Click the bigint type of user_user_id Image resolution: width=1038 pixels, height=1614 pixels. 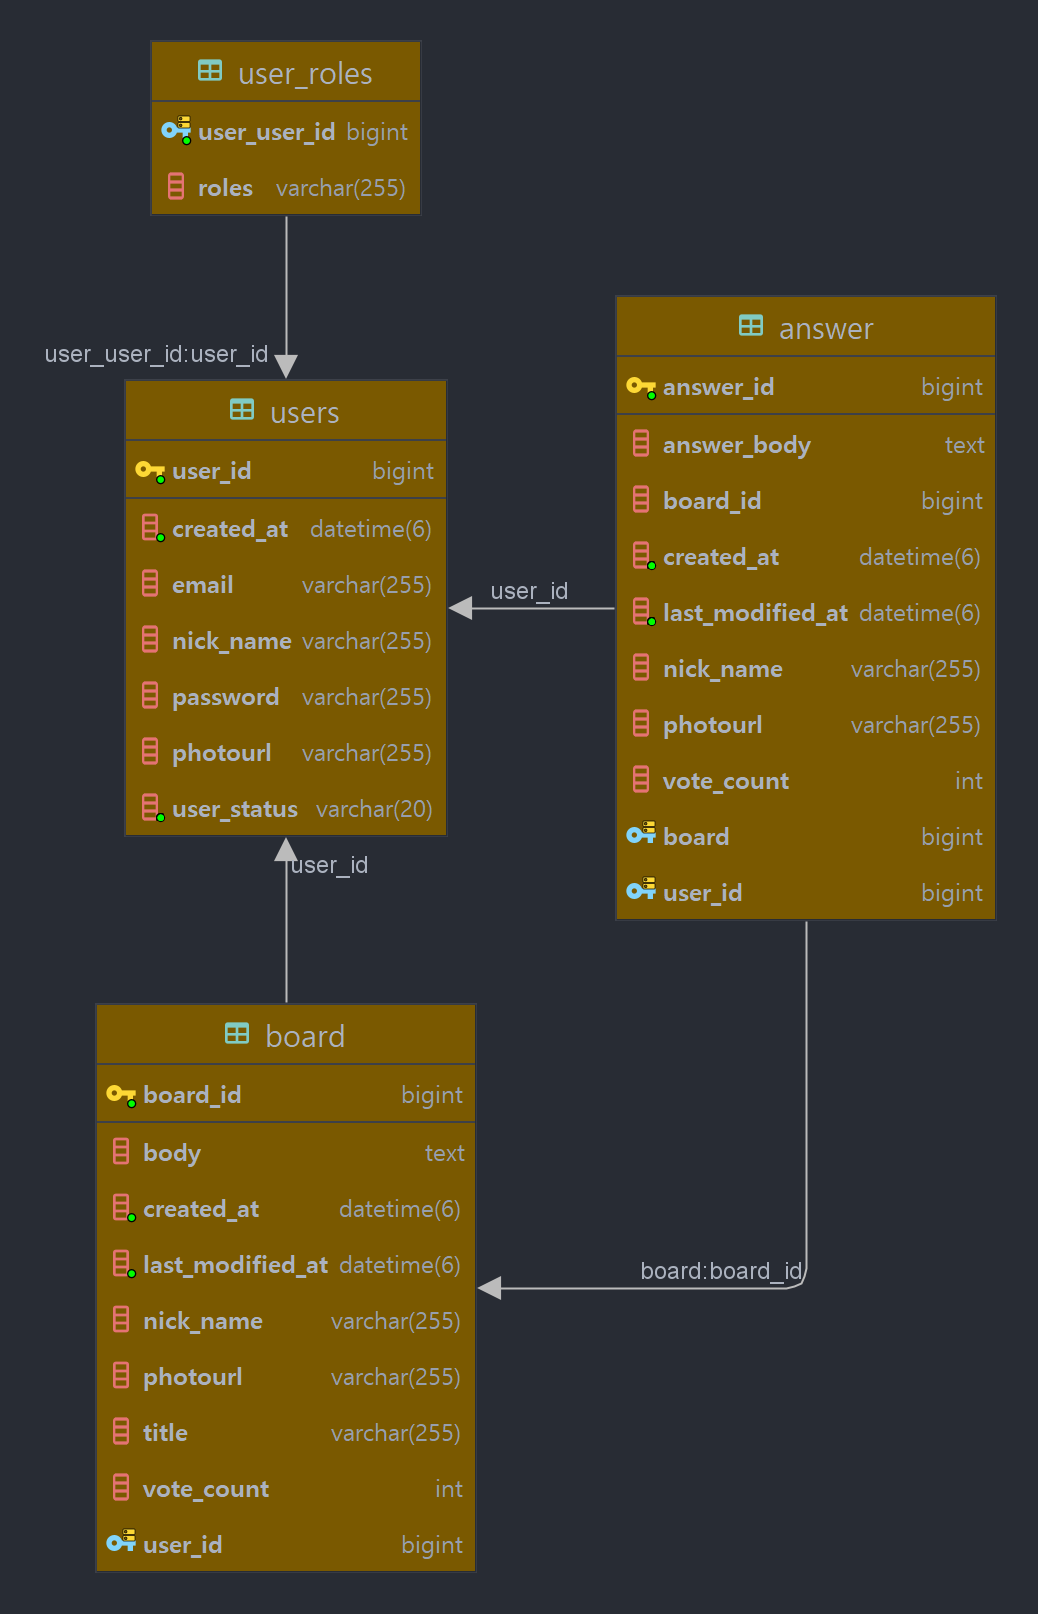pyautogui.click(x=377, y=132)
